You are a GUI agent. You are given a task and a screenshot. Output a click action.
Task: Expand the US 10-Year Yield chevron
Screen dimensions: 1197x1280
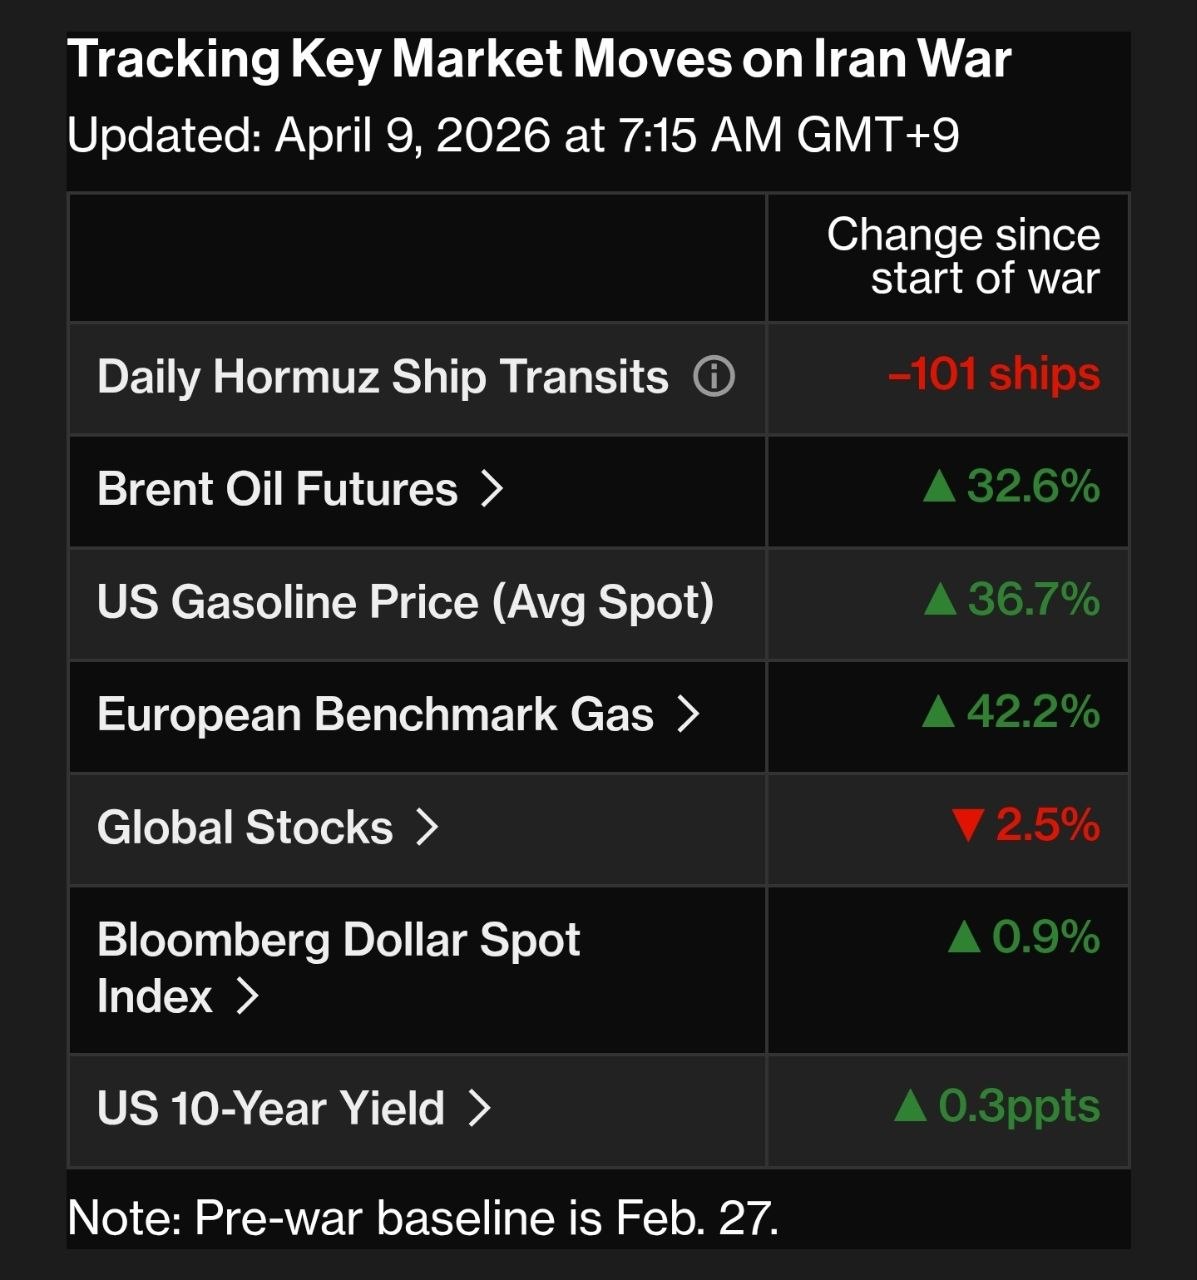click(480, 1108)
